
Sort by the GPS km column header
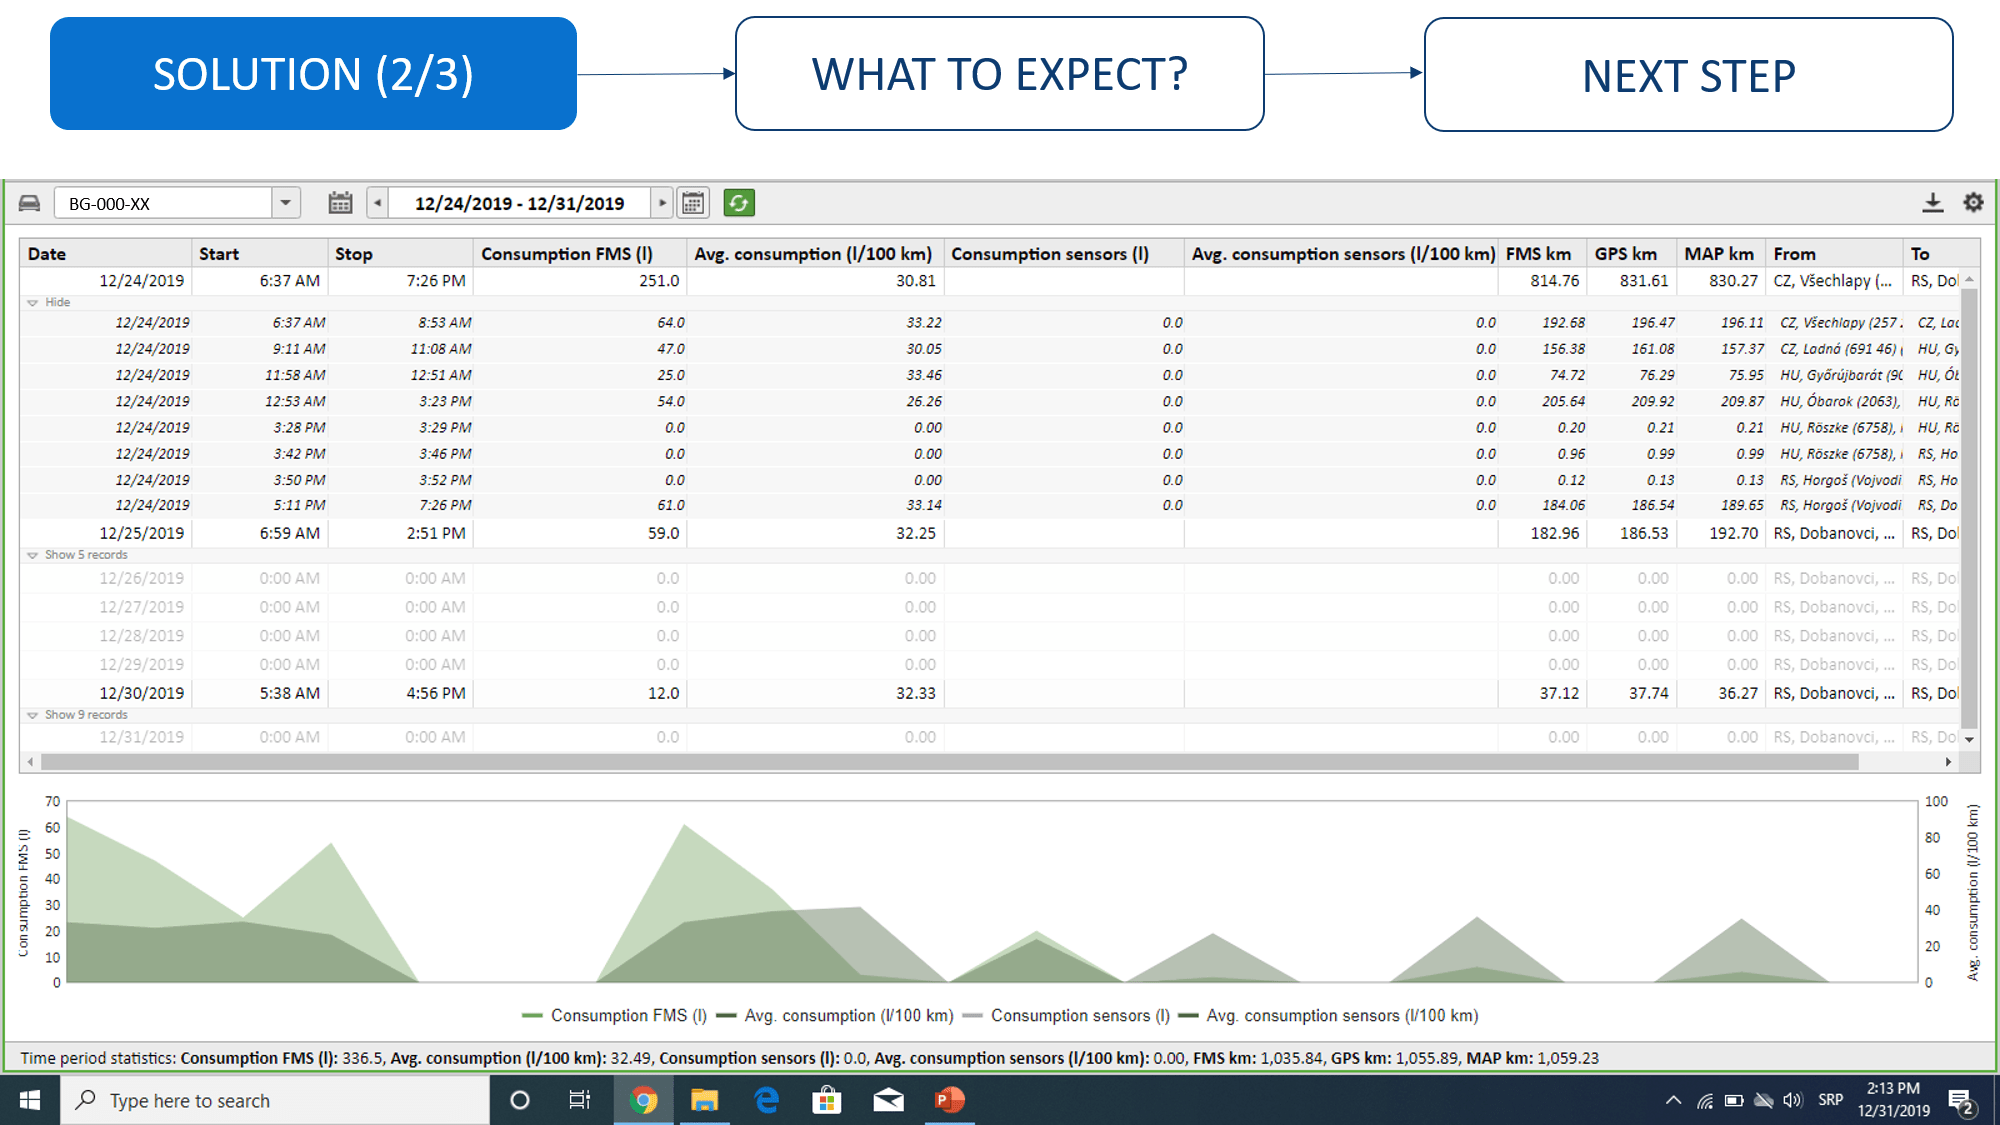1625,254
